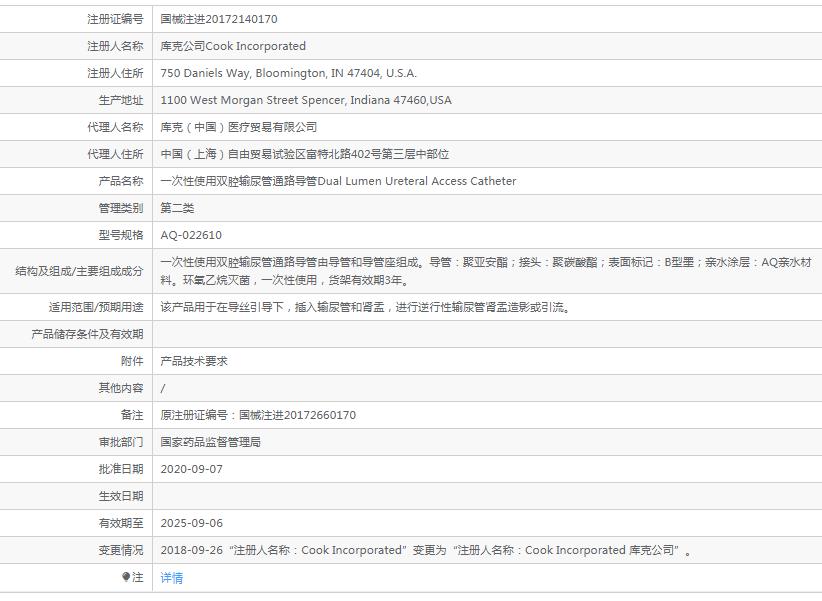822x601 pixels.
Task: Click the 审批部门 label
Action: point(121,442)
